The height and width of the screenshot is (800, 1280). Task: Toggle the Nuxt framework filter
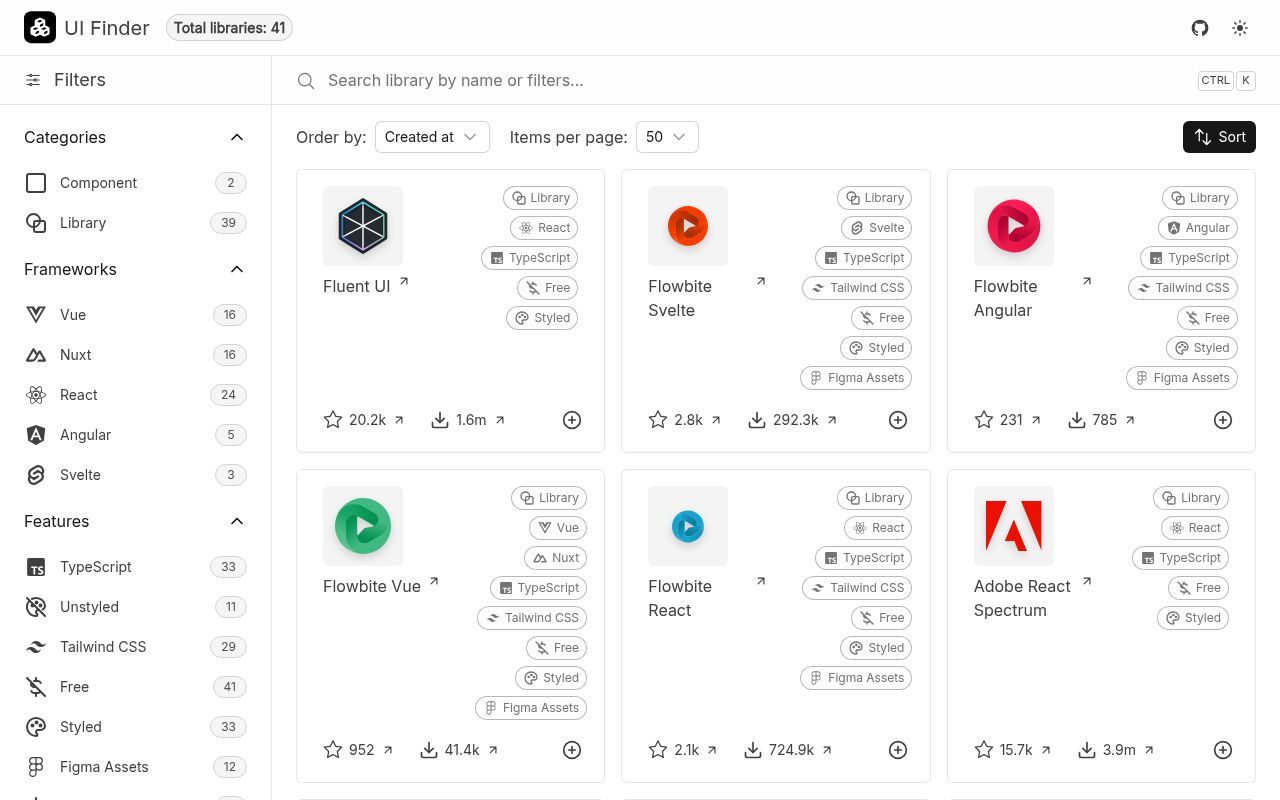pos(135,355)
